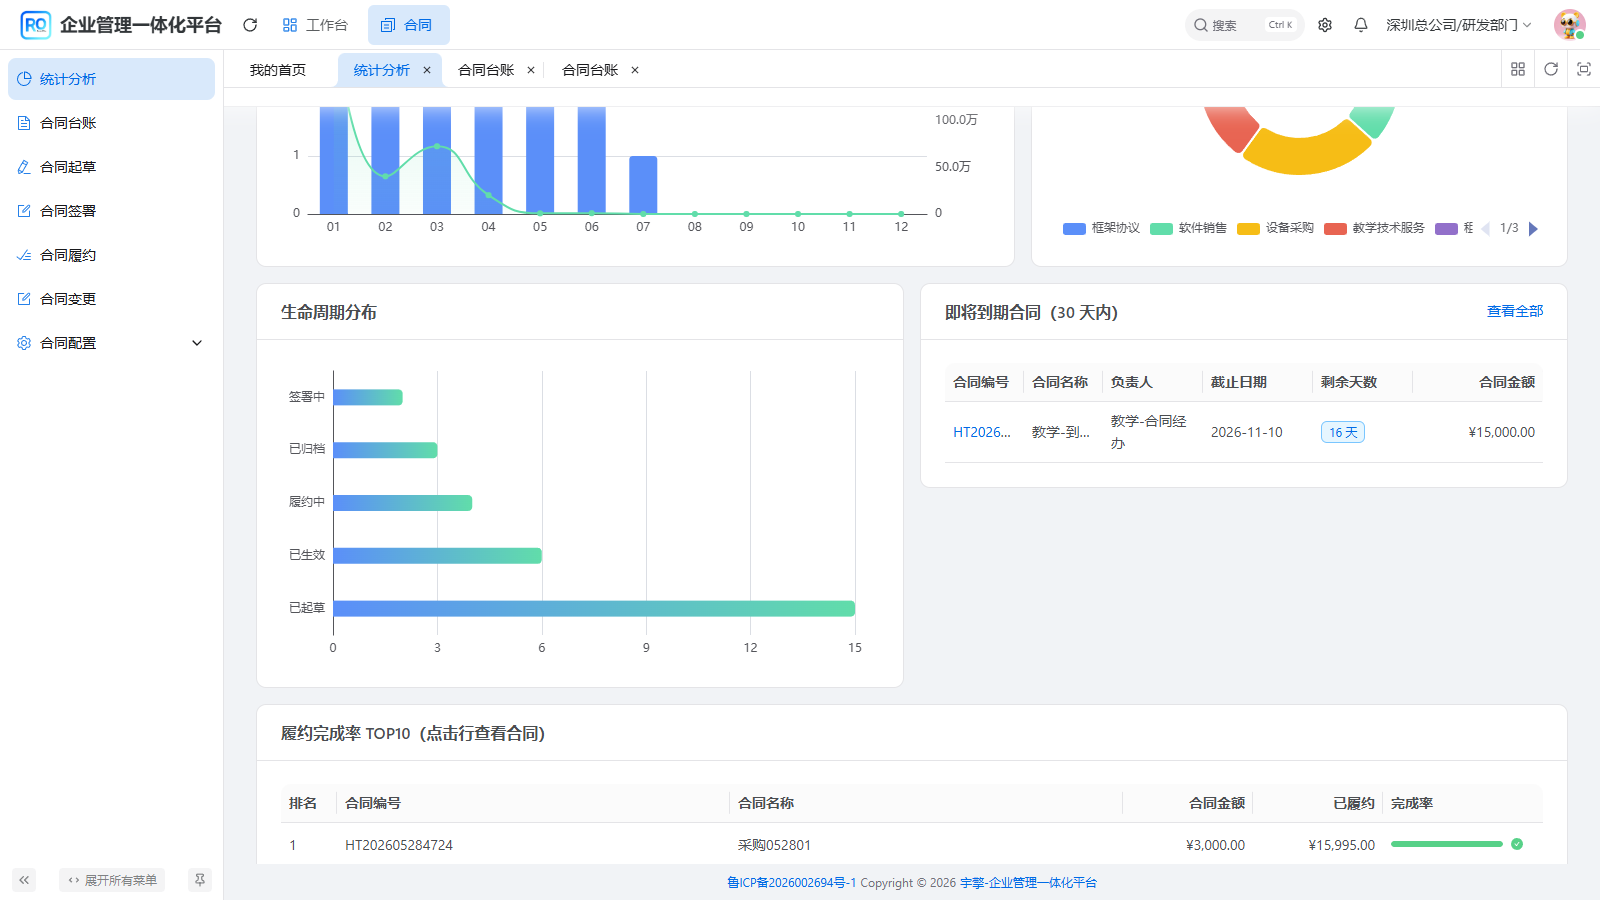Toggle 设备采购 legend item

click(1275, 228)
